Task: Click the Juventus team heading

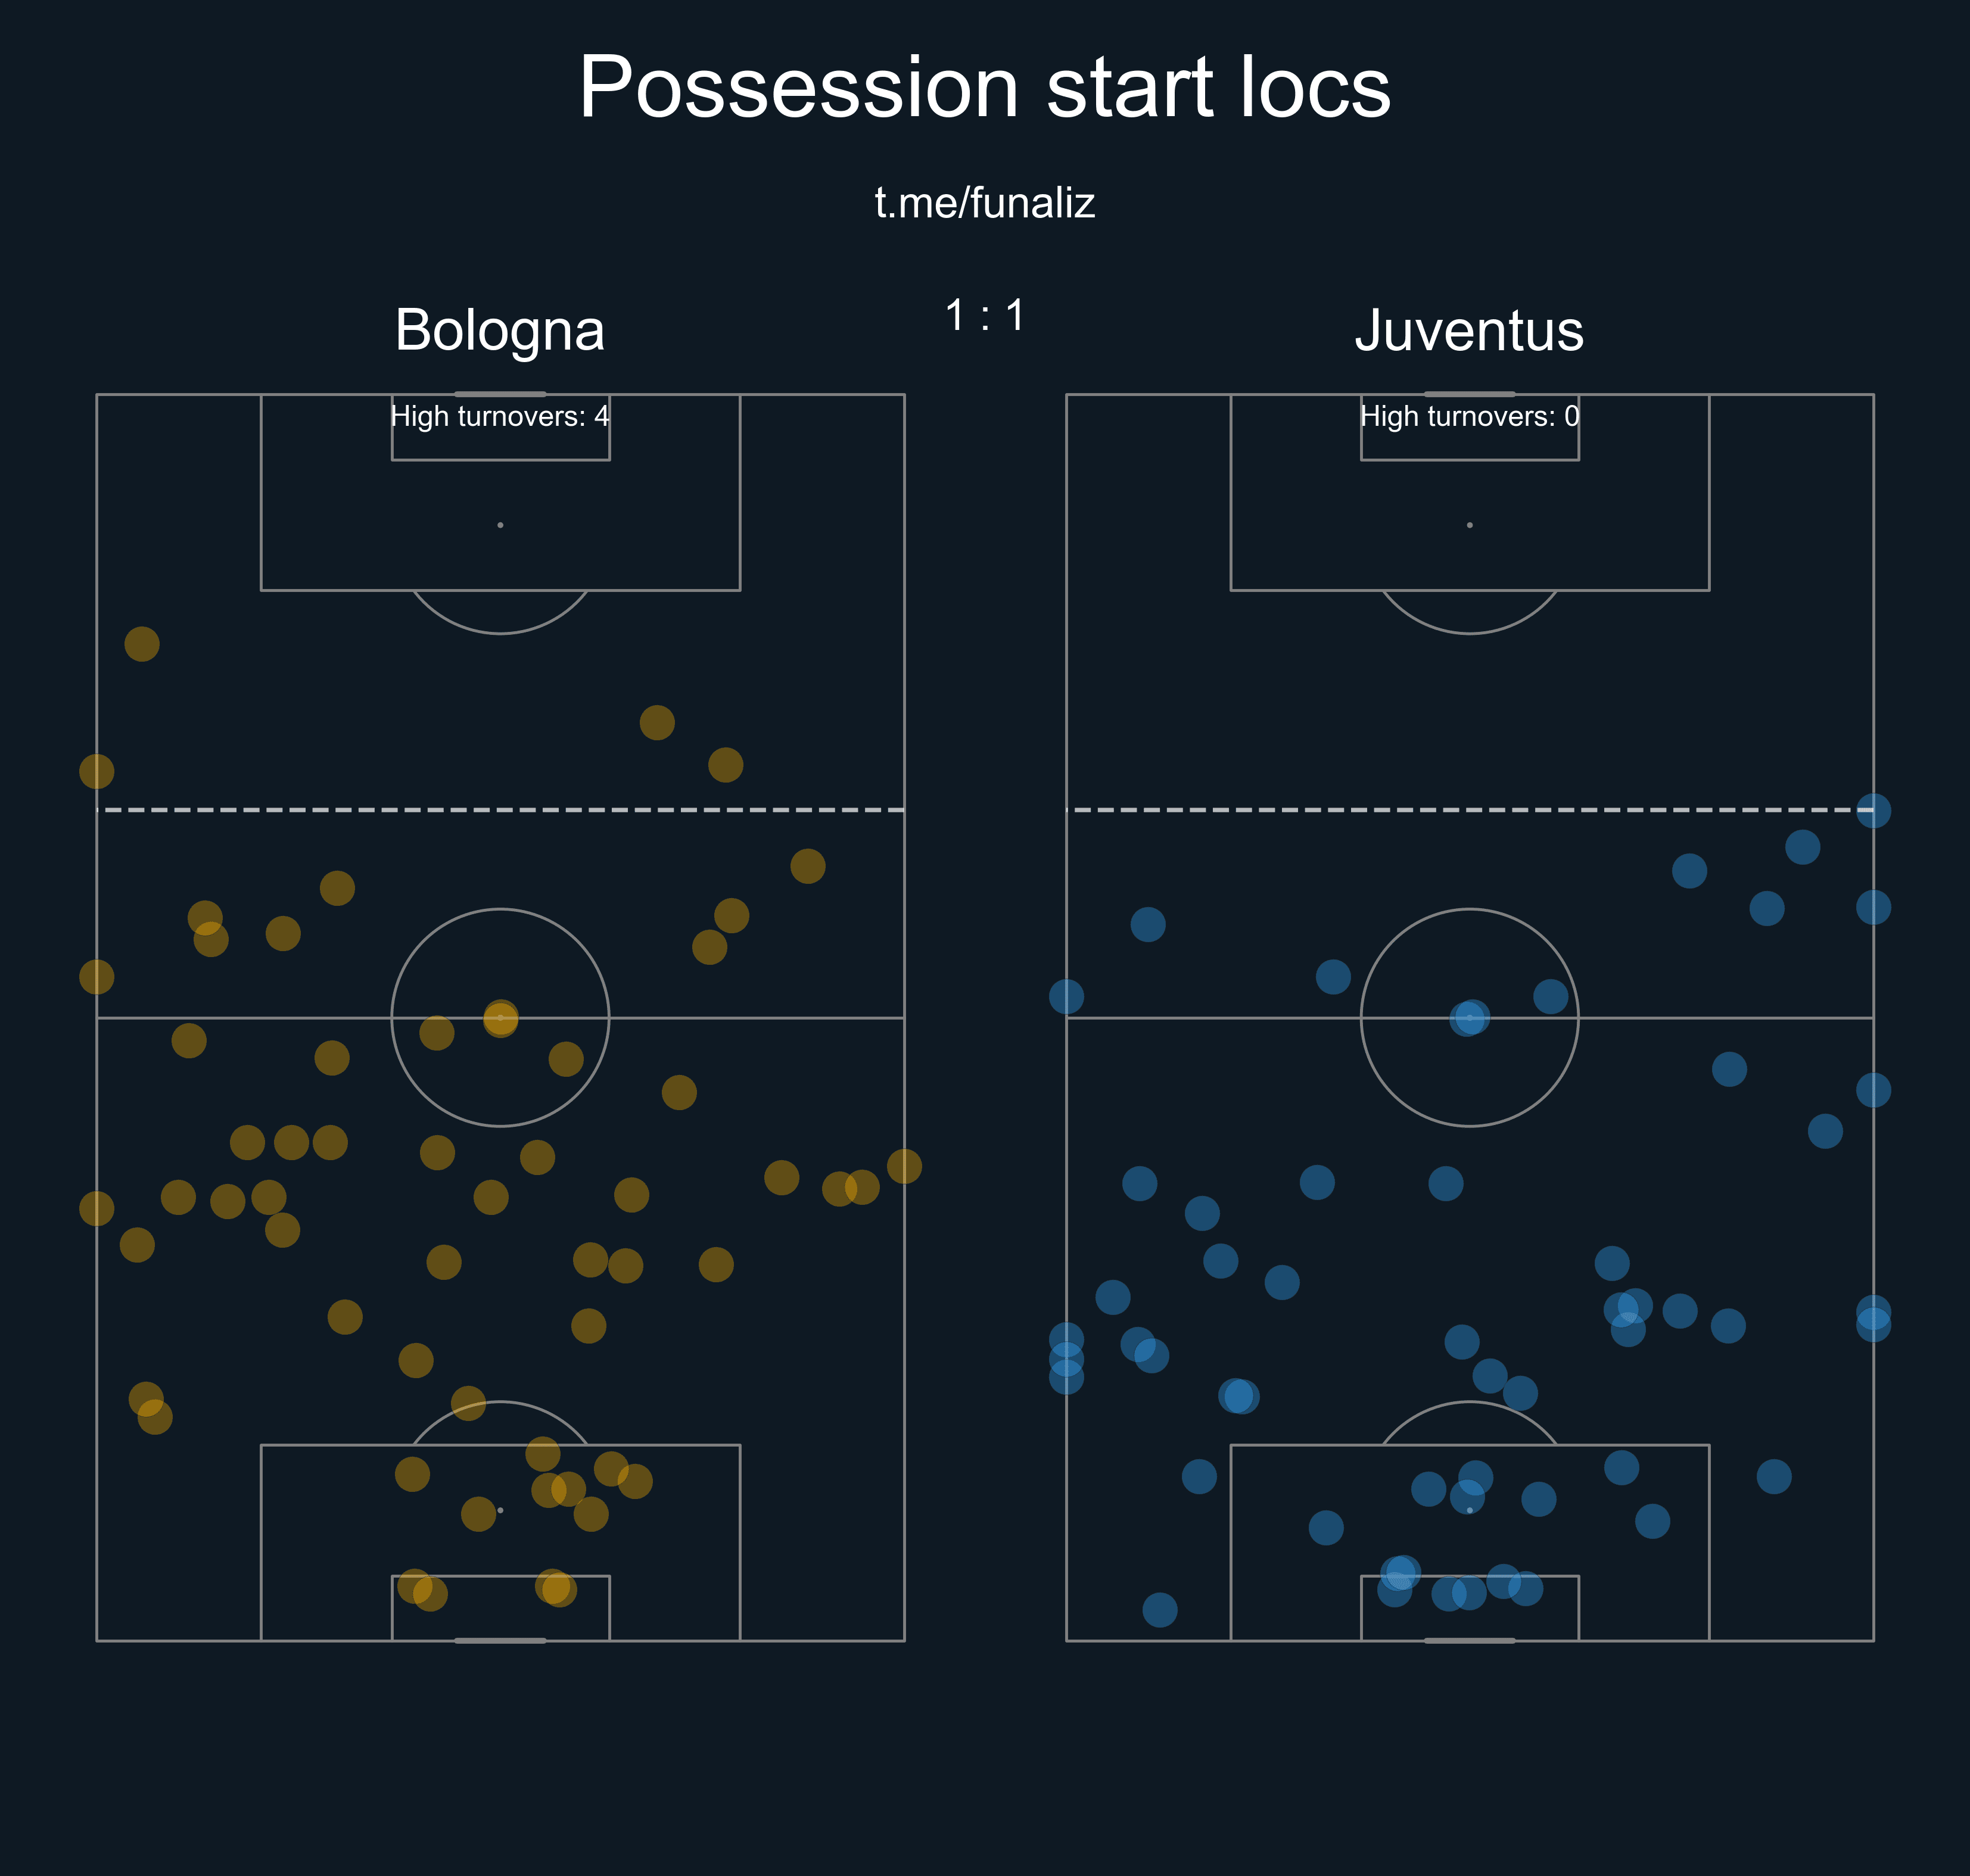Action: (1469, 330)
